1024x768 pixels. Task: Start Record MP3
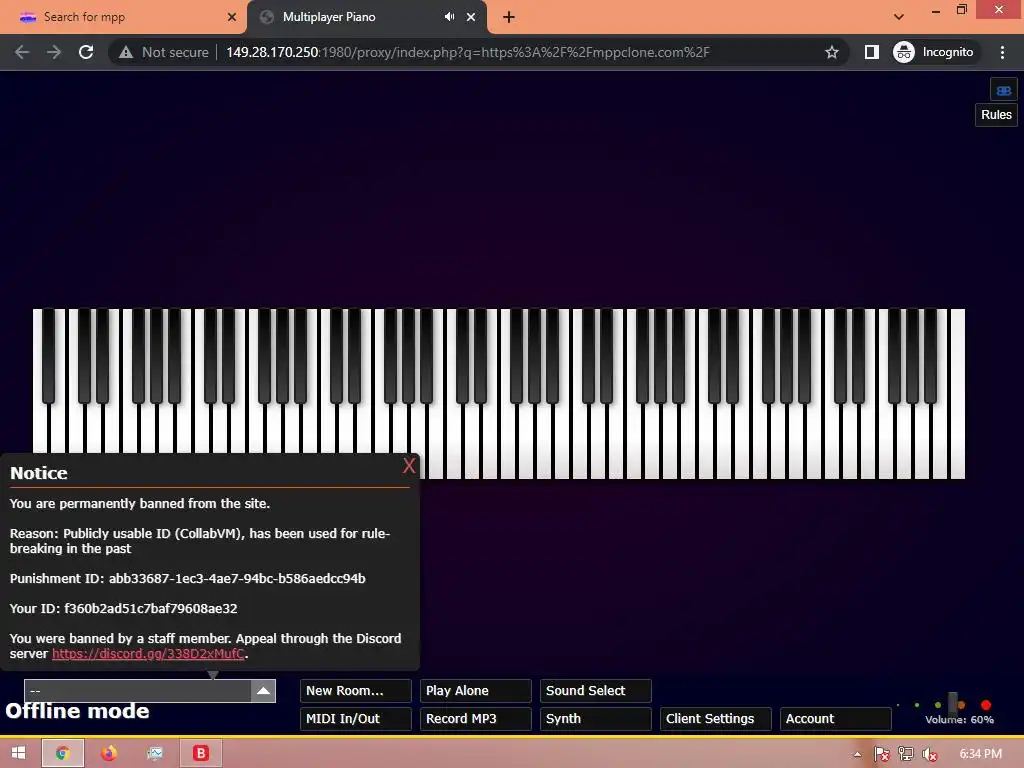point(475,719)
